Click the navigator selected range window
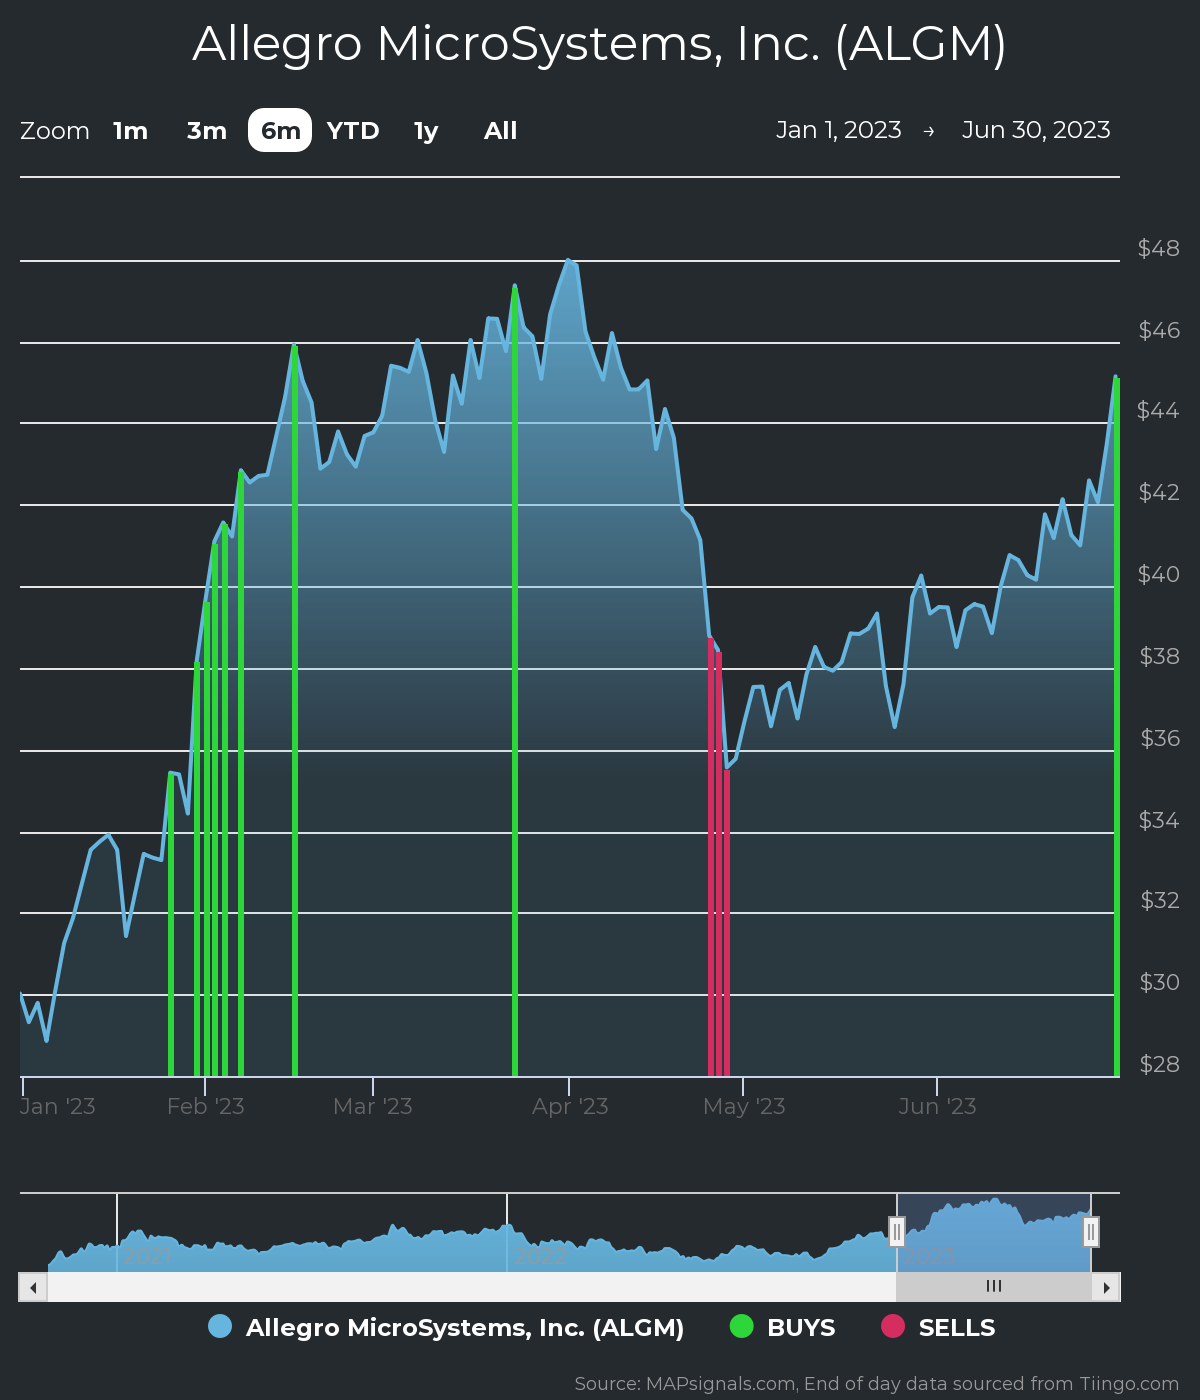 [994, 1232]
